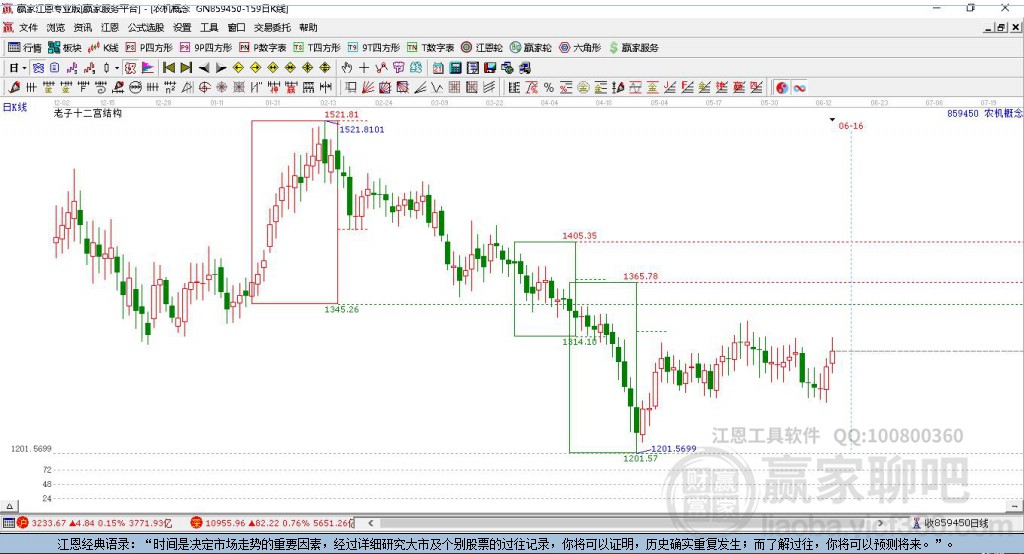Select the percentage % drawing tool
The height and width of the screenshot is (554, 1024).
coord(549,88)
